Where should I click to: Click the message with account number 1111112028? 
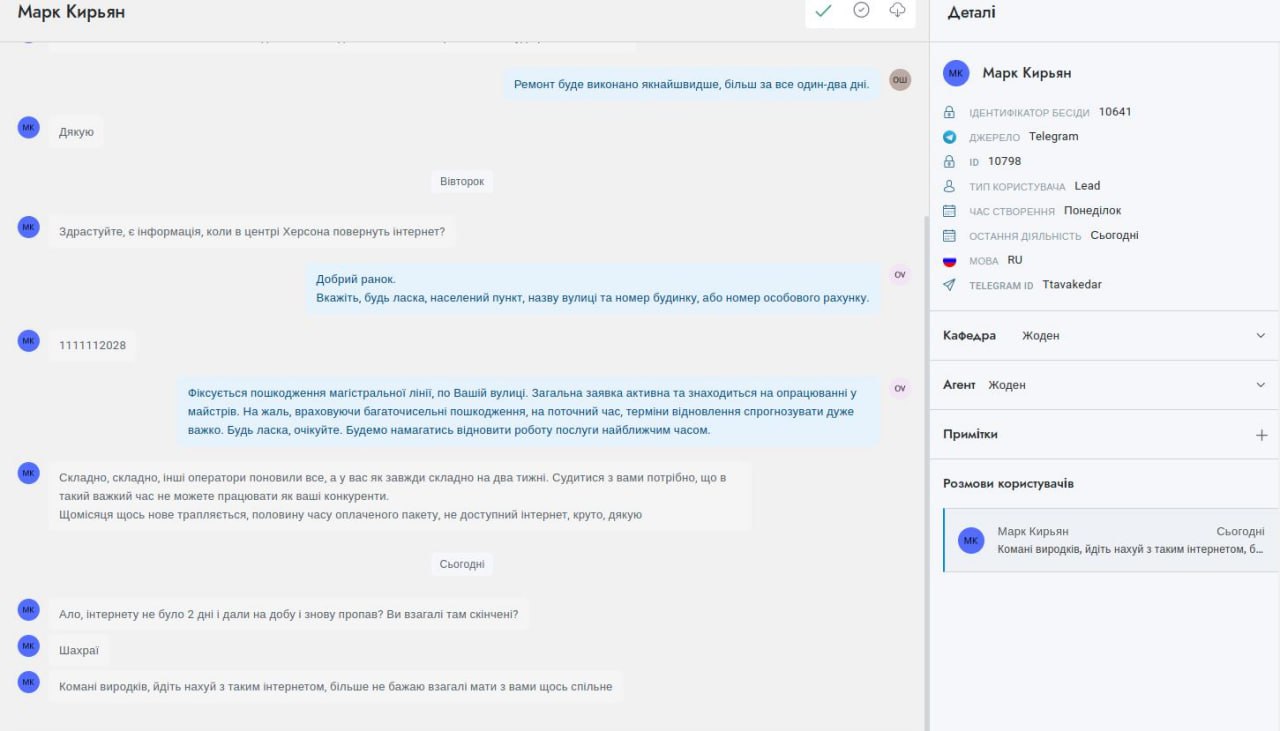[92, 346]
